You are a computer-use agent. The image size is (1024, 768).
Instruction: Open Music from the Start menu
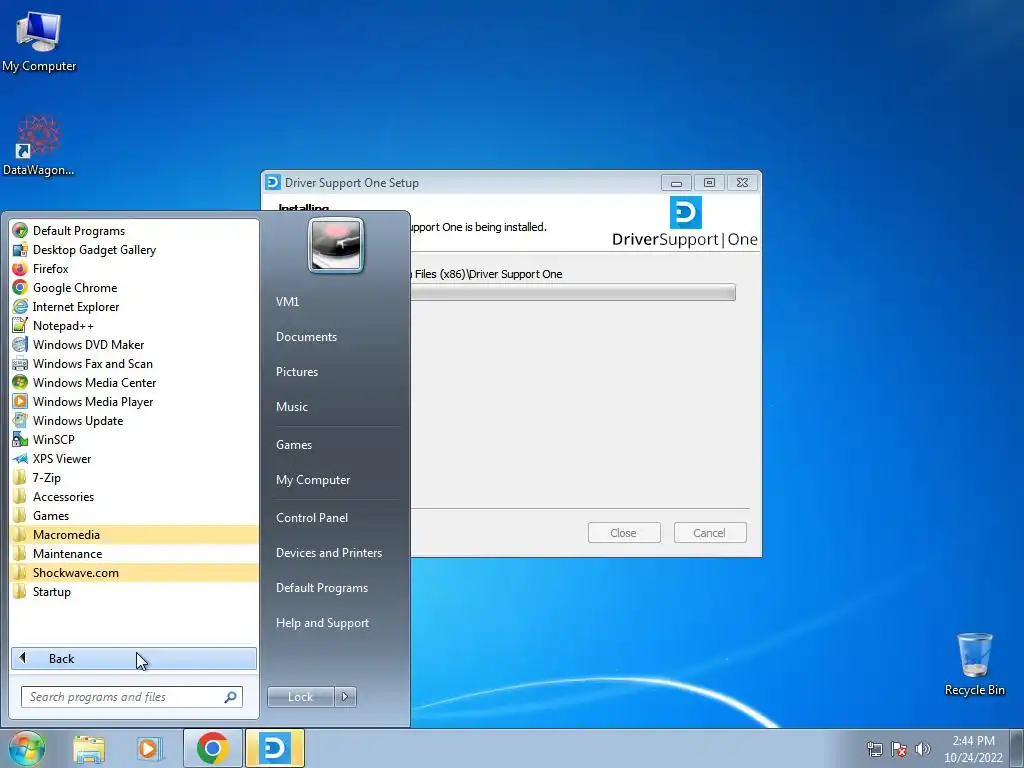click(x=291, y=406)
